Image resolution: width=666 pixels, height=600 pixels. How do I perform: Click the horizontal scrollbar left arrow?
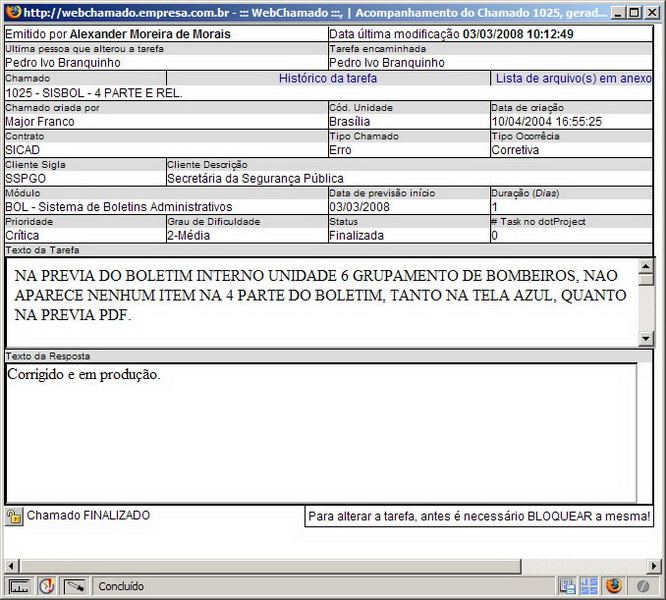(x=9, y=566)
